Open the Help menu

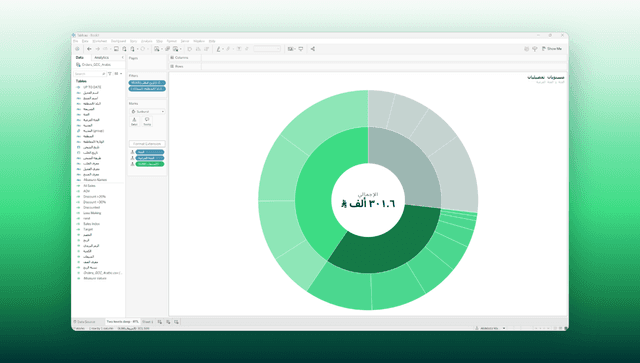click(212, 41)
